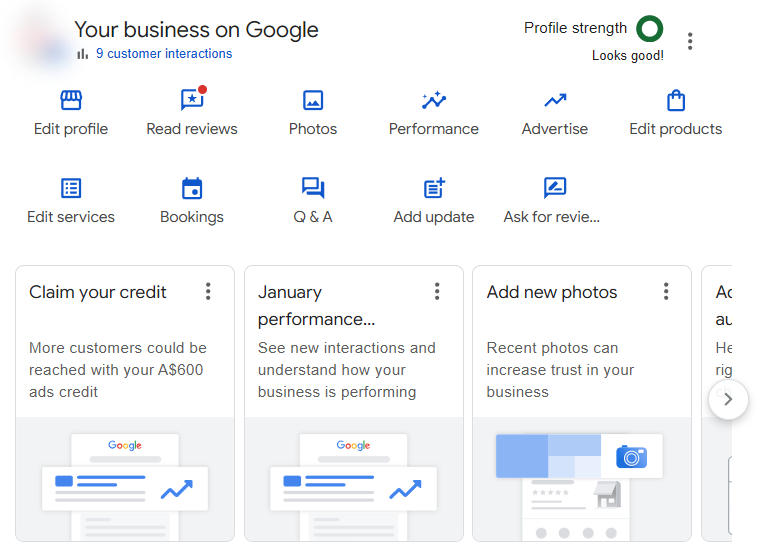Open the Claim your credit card illustration
The height and width of the screenshot is (553, 766).
point(125,480)
